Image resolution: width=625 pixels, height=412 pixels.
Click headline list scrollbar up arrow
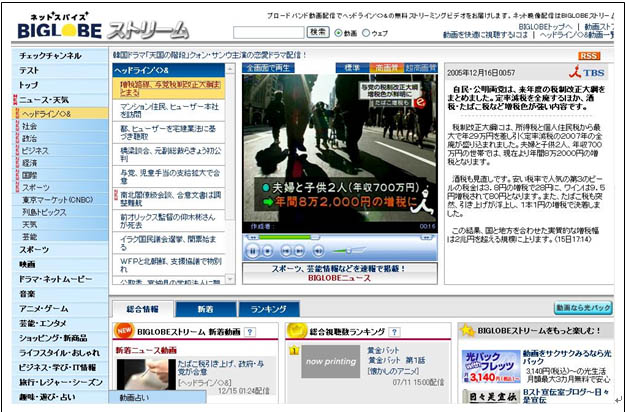tap(230, 69)
